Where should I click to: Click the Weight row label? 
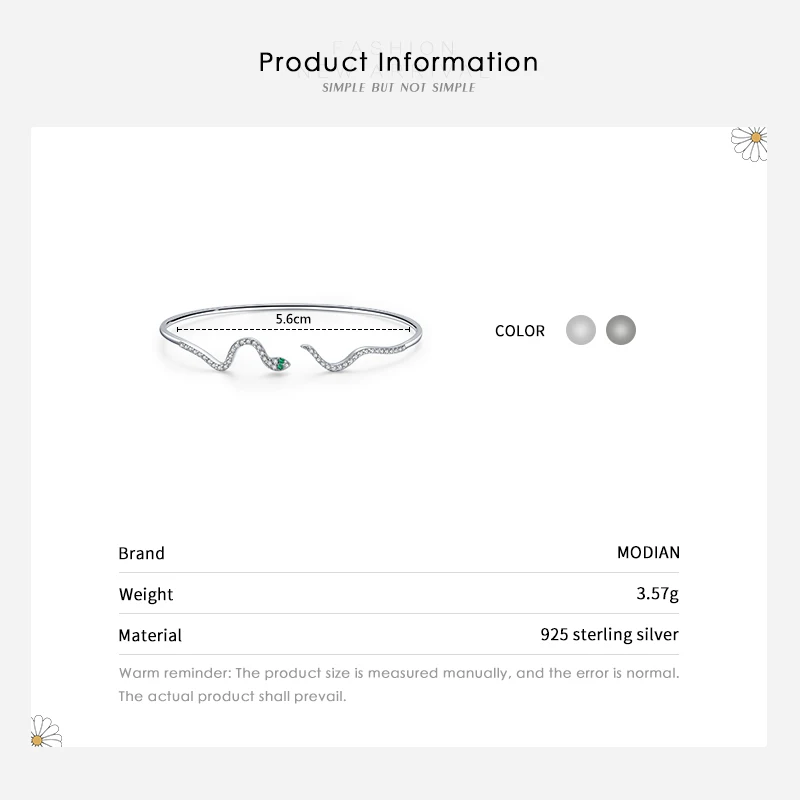(146, 594)
